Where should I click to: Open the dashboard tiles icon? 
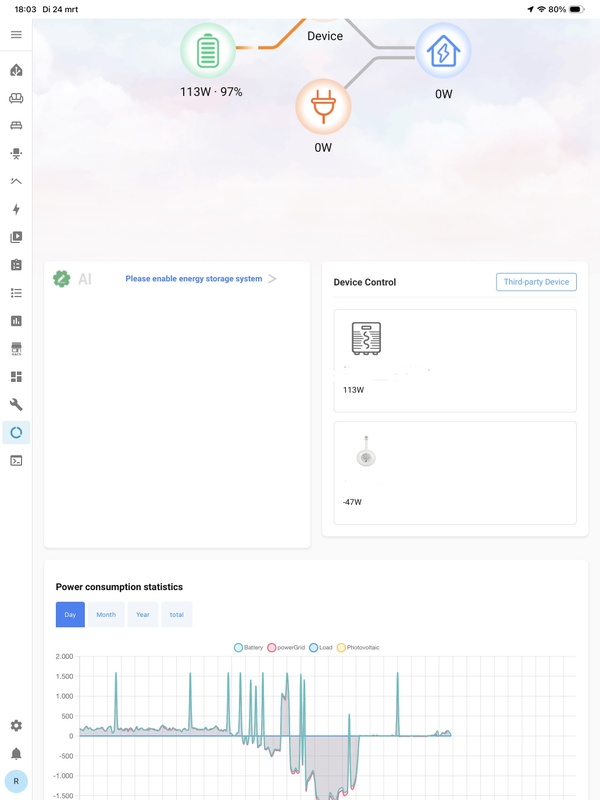(16, 377)
